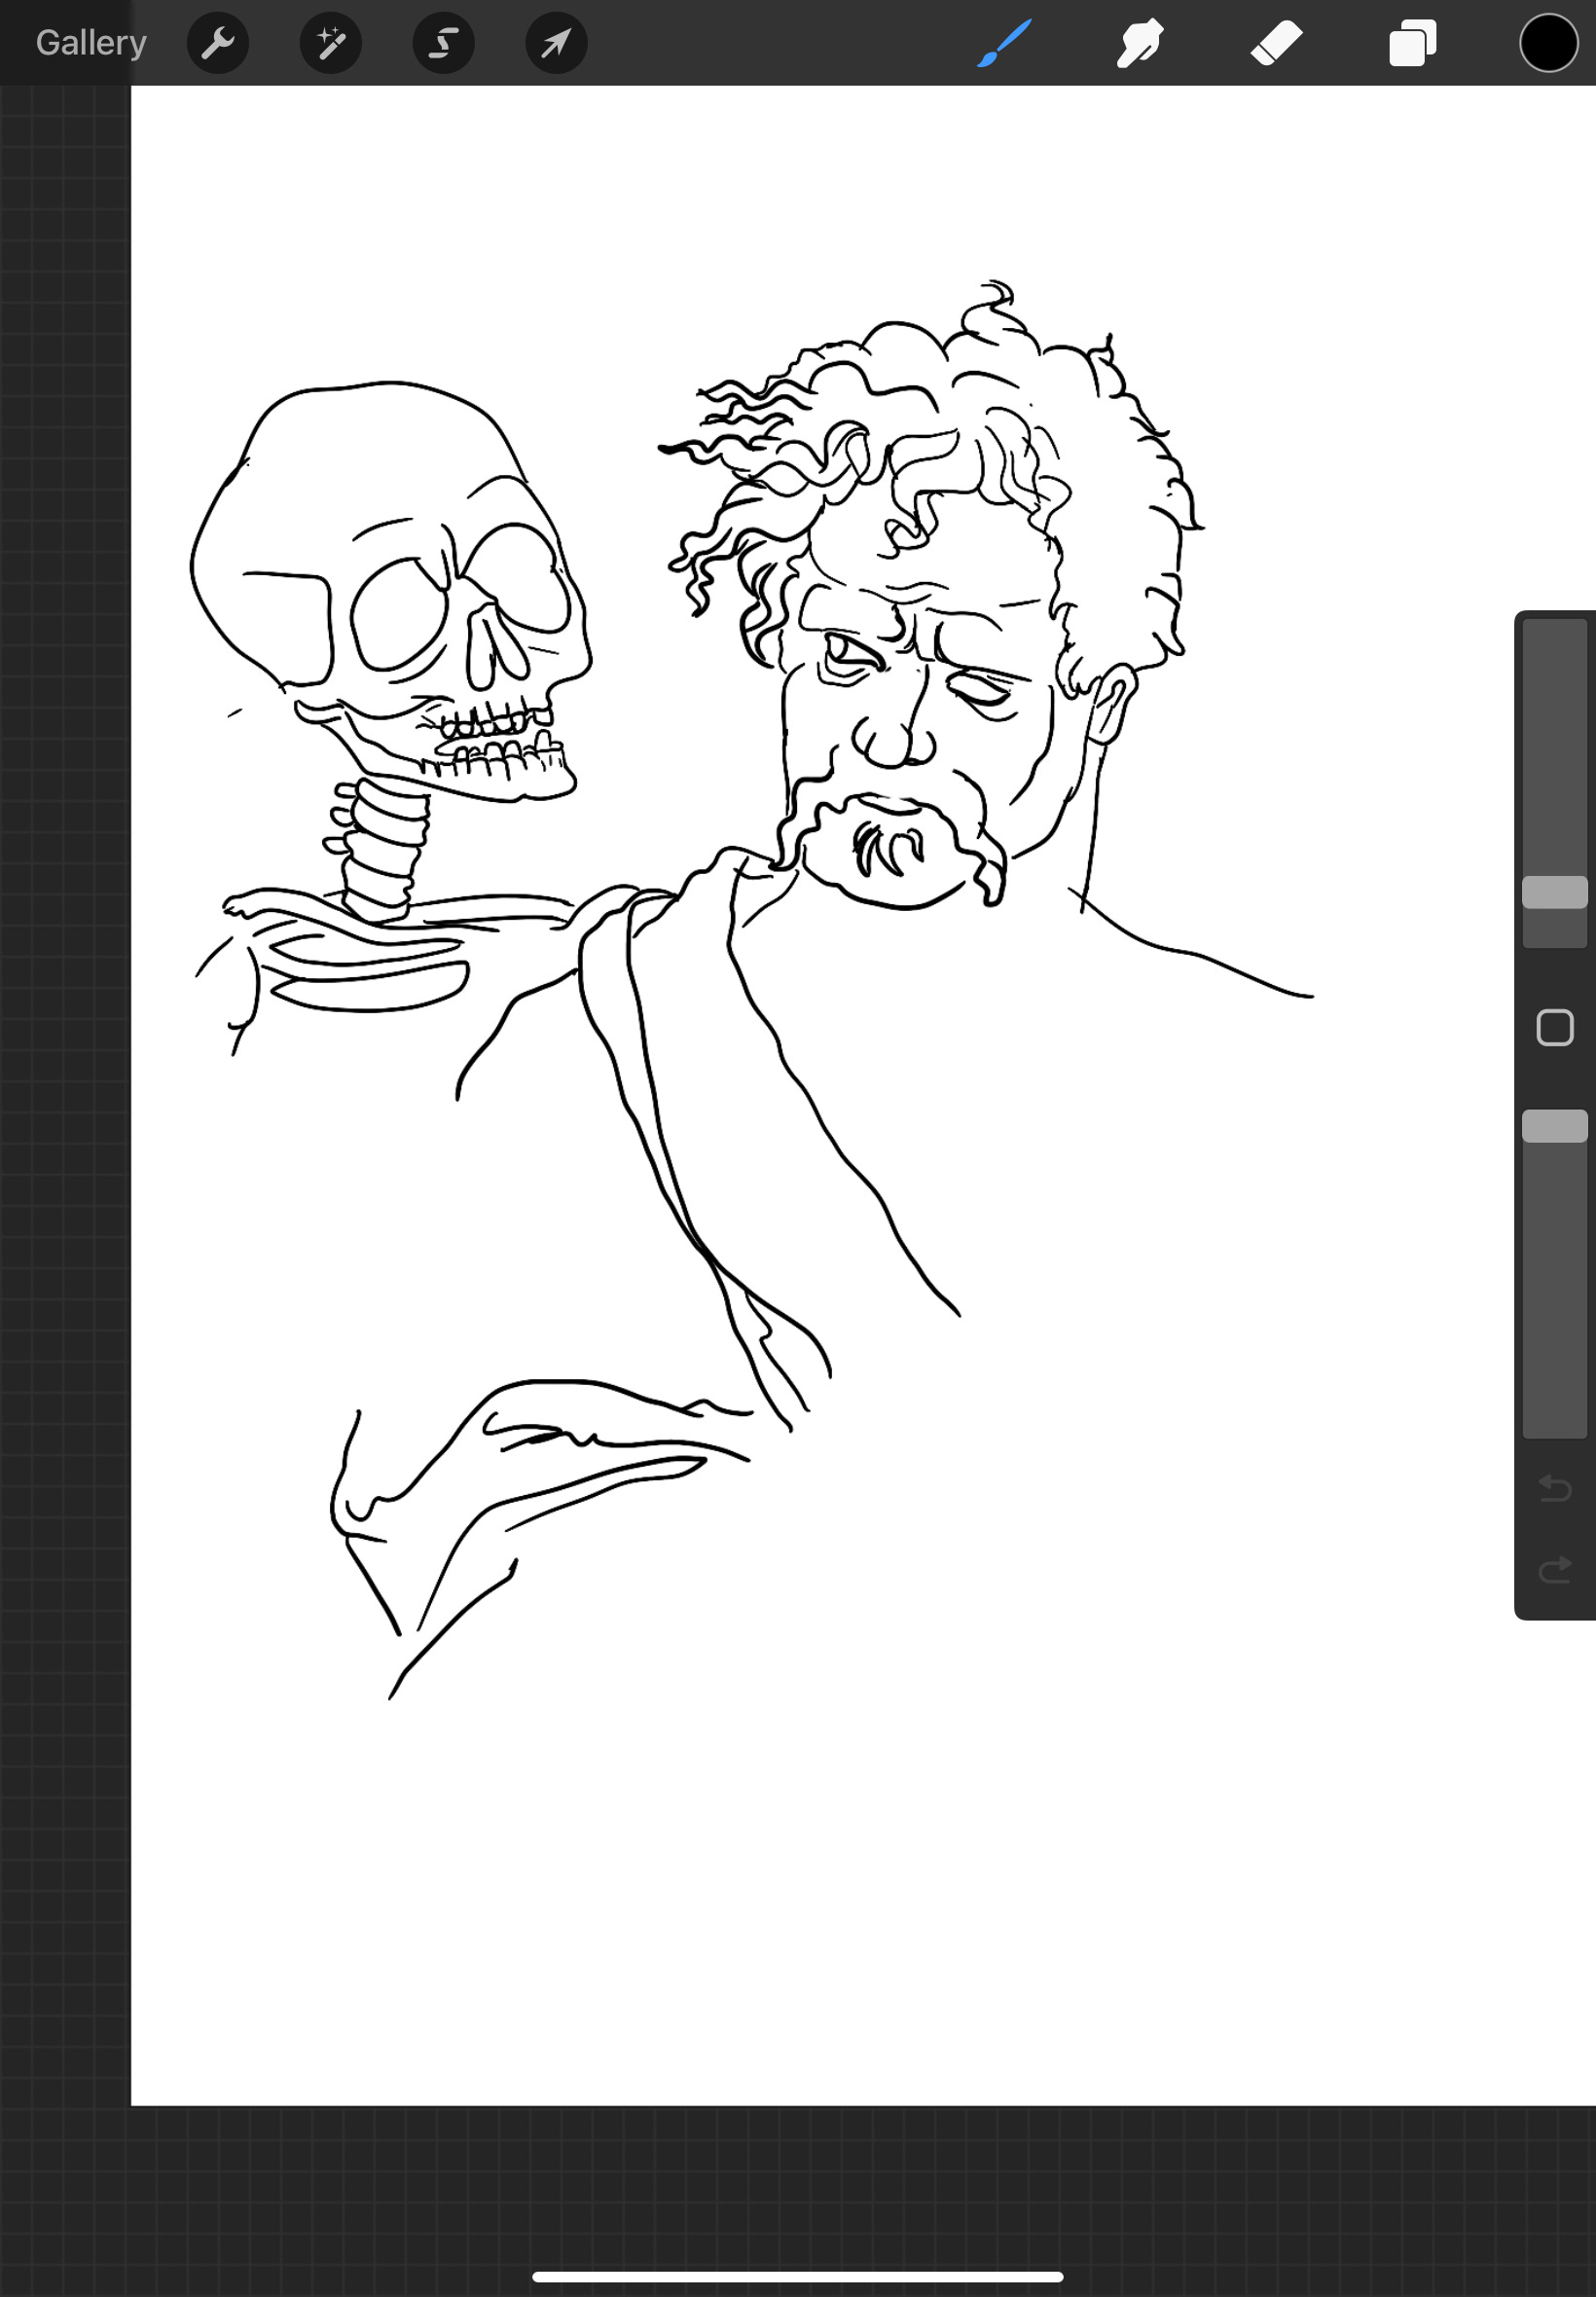1596x2297 pixels.
Task: Select the Smudge tool
Action: [x=1140, y=43]
